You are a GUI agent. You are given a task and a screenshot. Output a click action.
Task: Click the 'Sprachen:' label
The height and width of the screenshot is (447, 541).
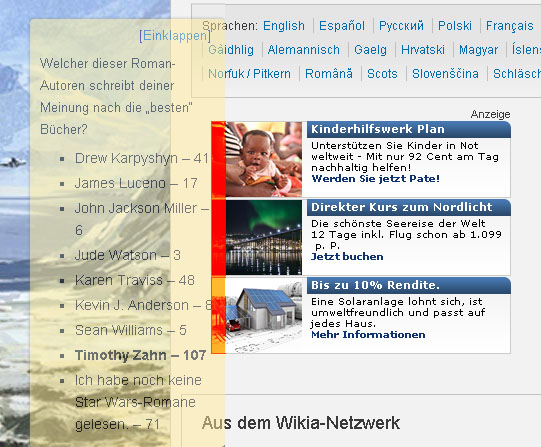coord(230,26)
